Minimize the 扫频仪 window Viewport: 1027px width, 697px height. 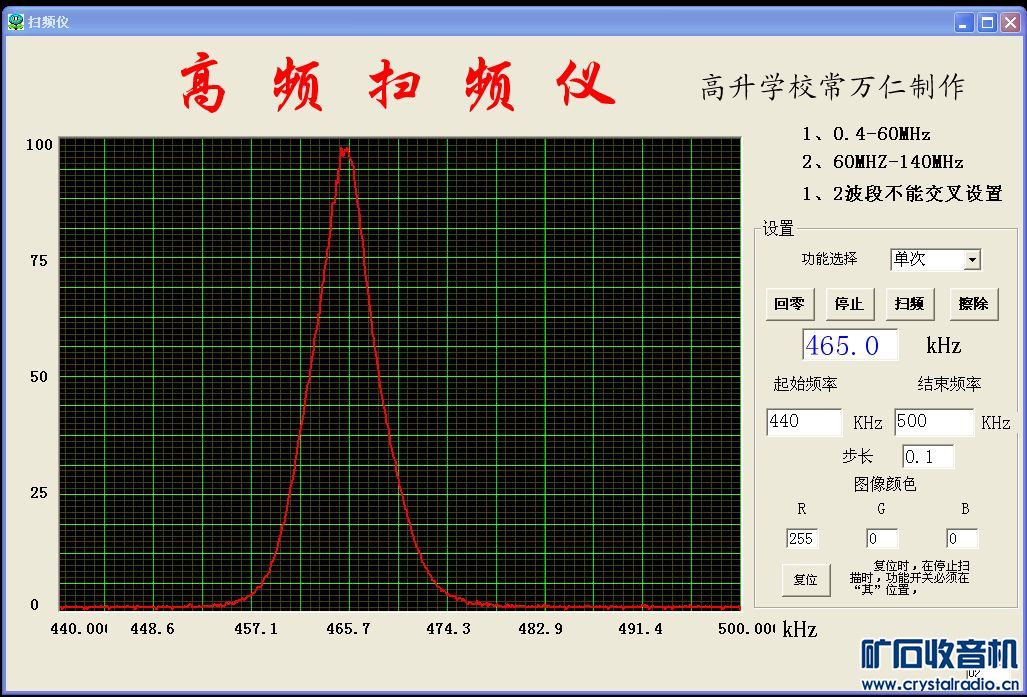pyautogui.click(x=963, y=23)
